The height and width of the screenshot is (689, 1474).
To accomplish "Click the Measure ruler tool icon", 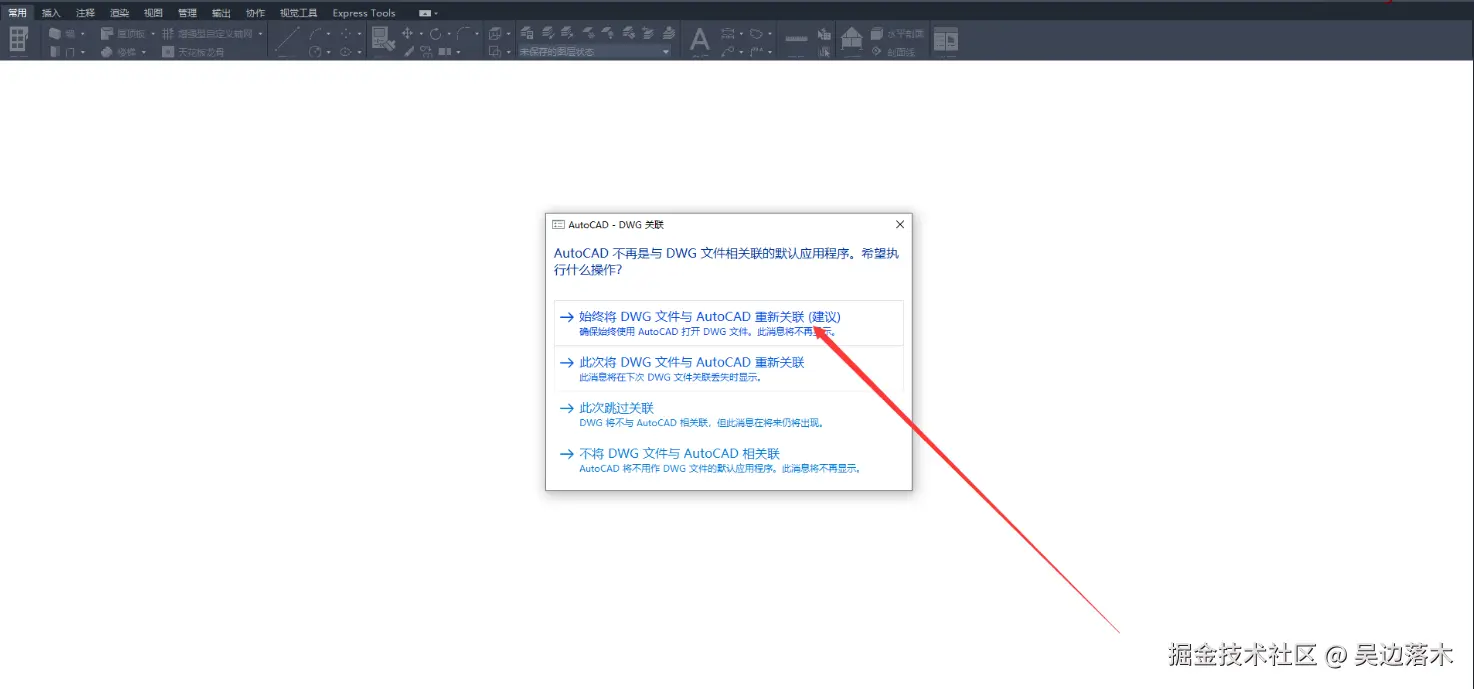I will [796, 38].
